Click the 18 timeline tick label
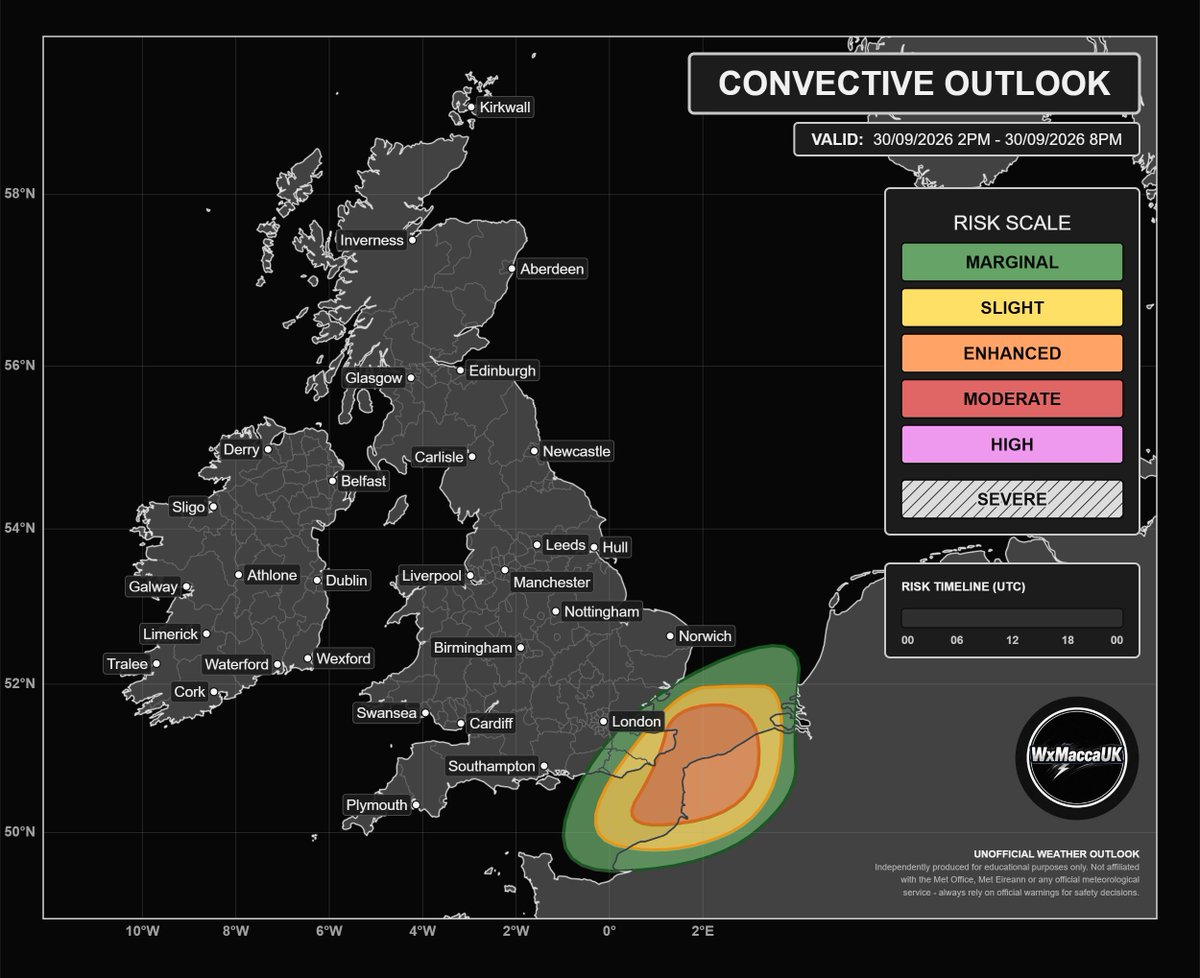The image size is (1200, 978). [1067, 640]
